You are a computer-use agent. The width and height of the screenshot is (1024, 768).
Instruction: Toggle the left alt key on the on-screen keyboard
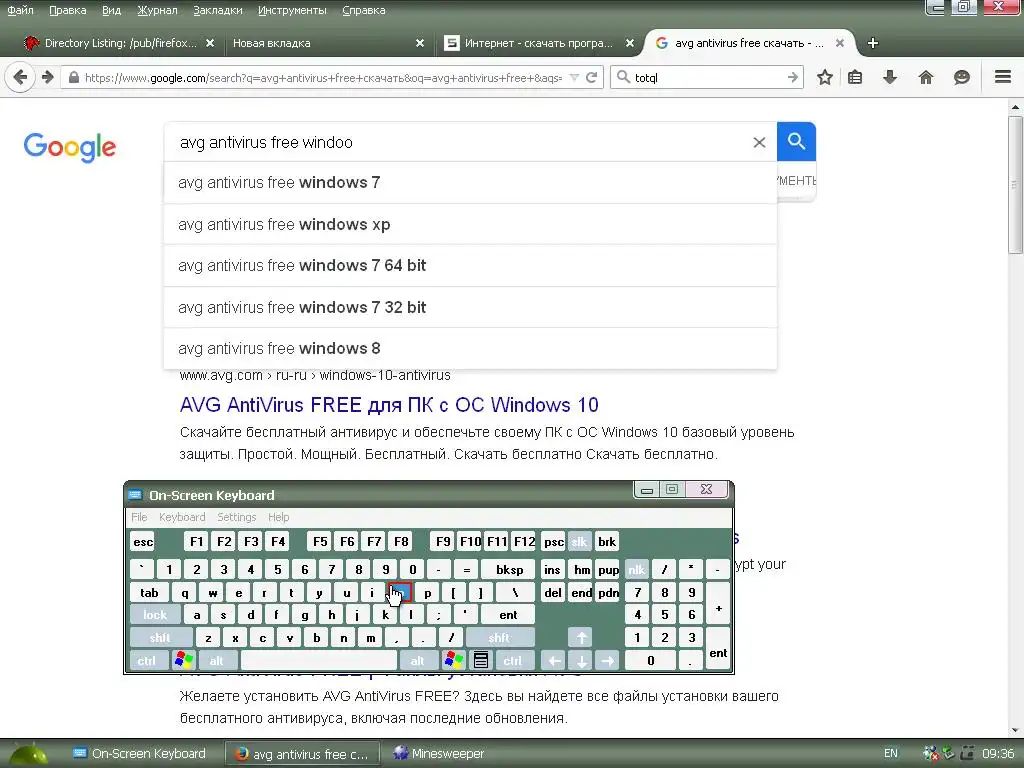217,660
